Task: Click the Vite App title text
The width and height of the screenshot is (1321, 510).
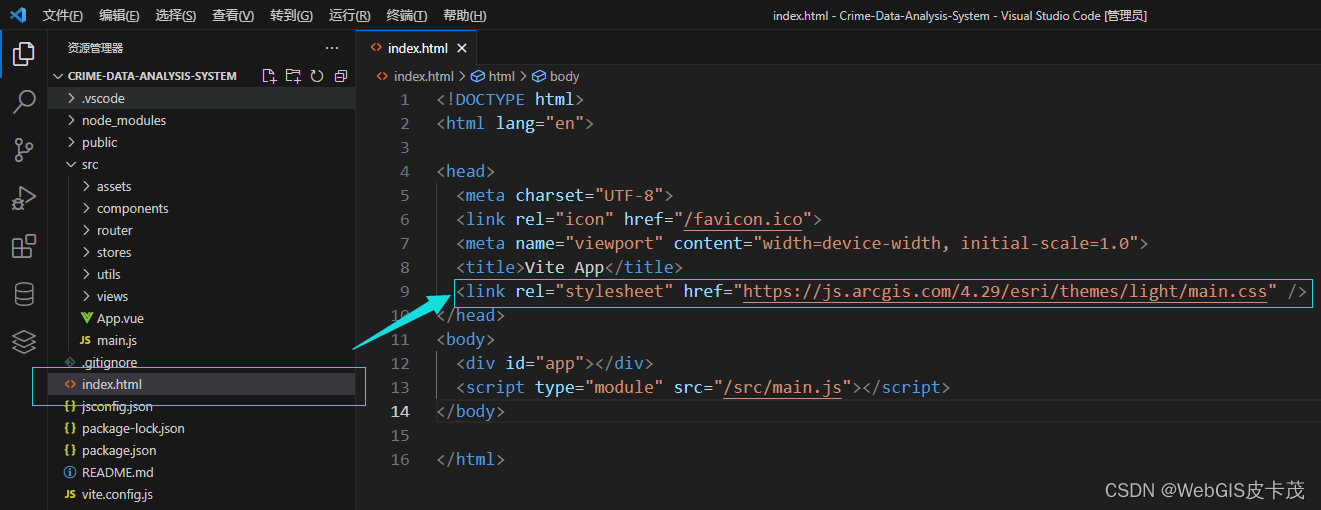Action: [565, 268]
